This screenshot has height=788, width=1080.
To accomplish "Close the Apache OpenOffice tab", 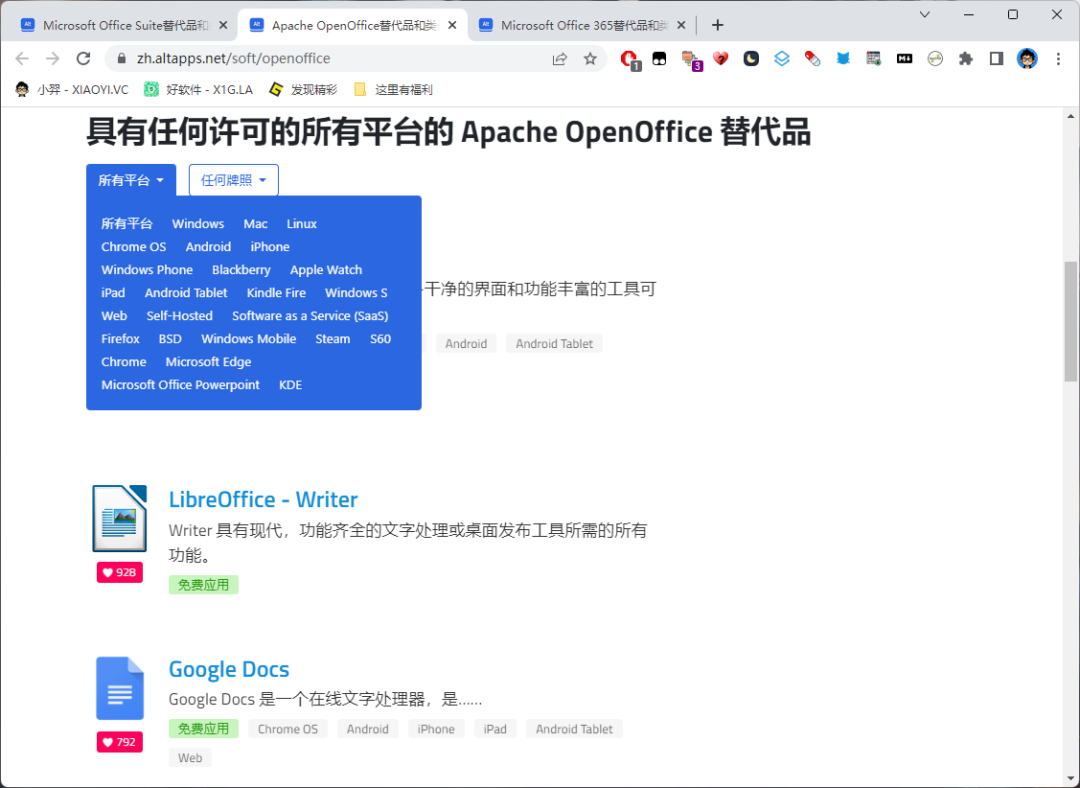I will pyautogui.click(x=452, y=25).
